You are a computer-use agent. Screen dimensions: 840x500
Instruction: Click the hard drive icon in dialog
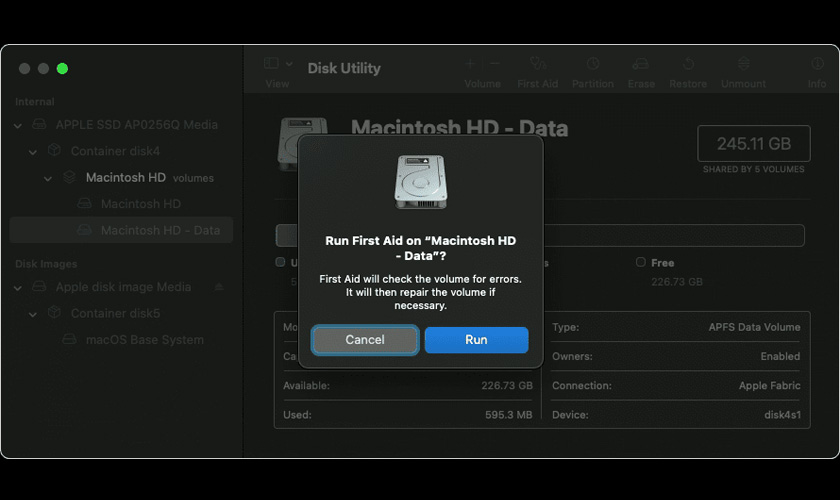(421, 182)
